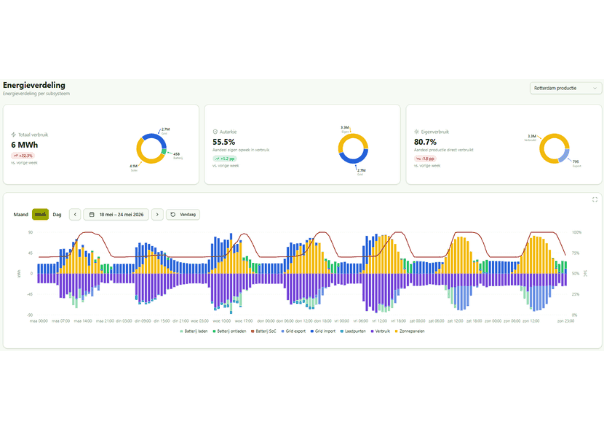This screenshot has height=430, width=604.
Task: Click the calendar icon in the date range button
Action: point(92,215)
